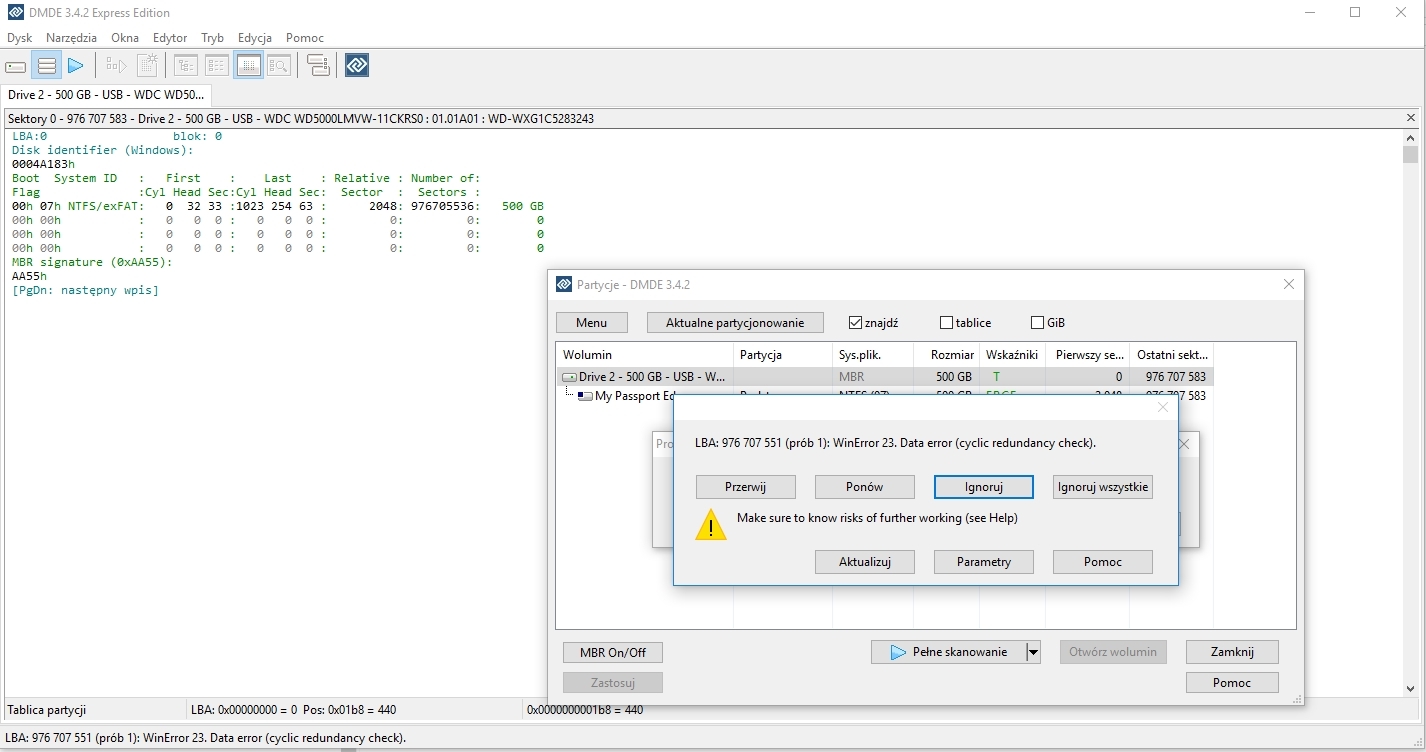Viewport: 1426px width, 752px height.
Task: Click the [PgDn: następny wpis] link text
Action: pos(85,290)
